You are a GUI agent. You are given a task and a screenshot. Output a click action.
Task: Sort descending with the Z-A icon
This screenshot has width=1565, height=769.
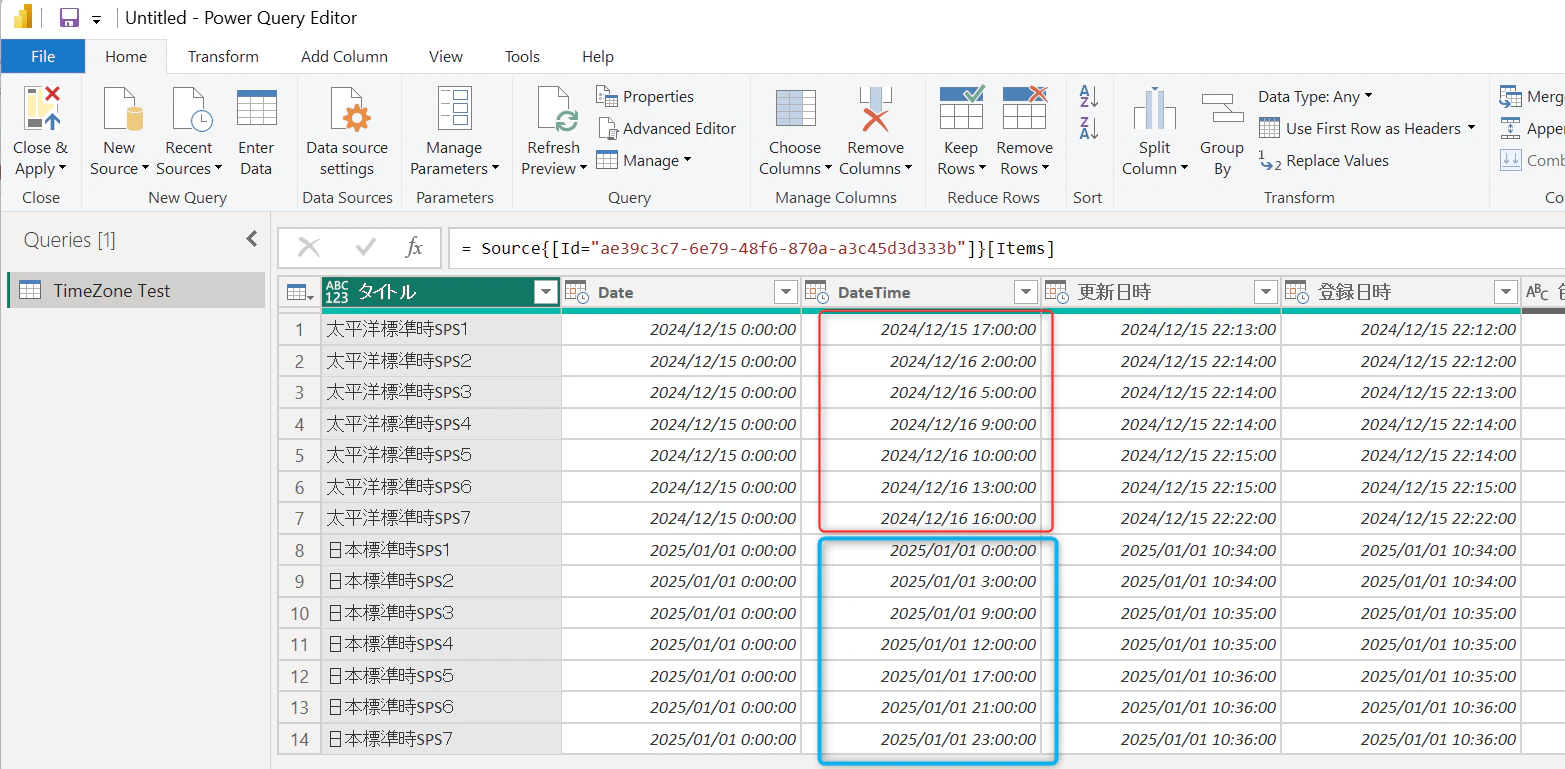tap(1089, 128)
